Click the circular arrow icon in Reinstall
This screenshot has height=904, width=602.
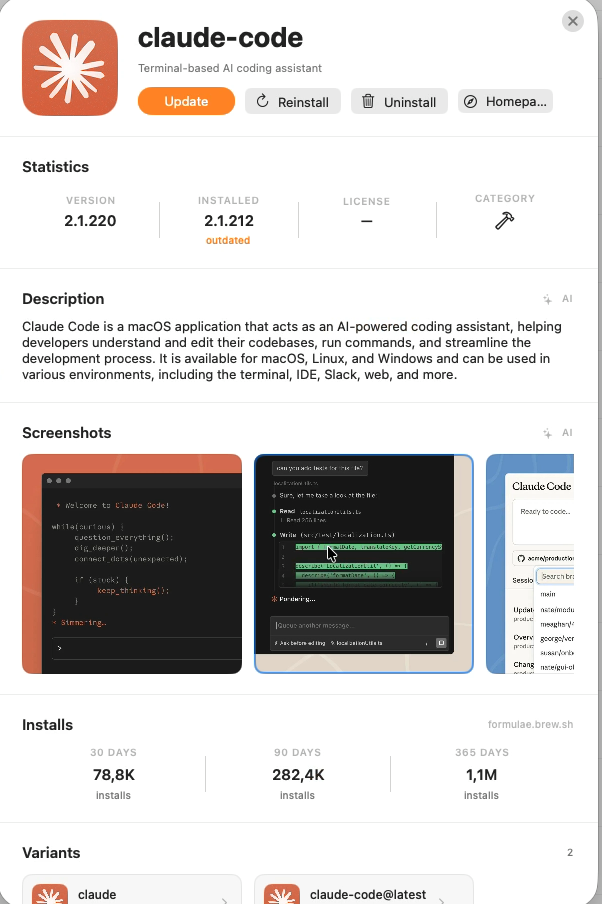pyautogui.click(x=262, y=101)
